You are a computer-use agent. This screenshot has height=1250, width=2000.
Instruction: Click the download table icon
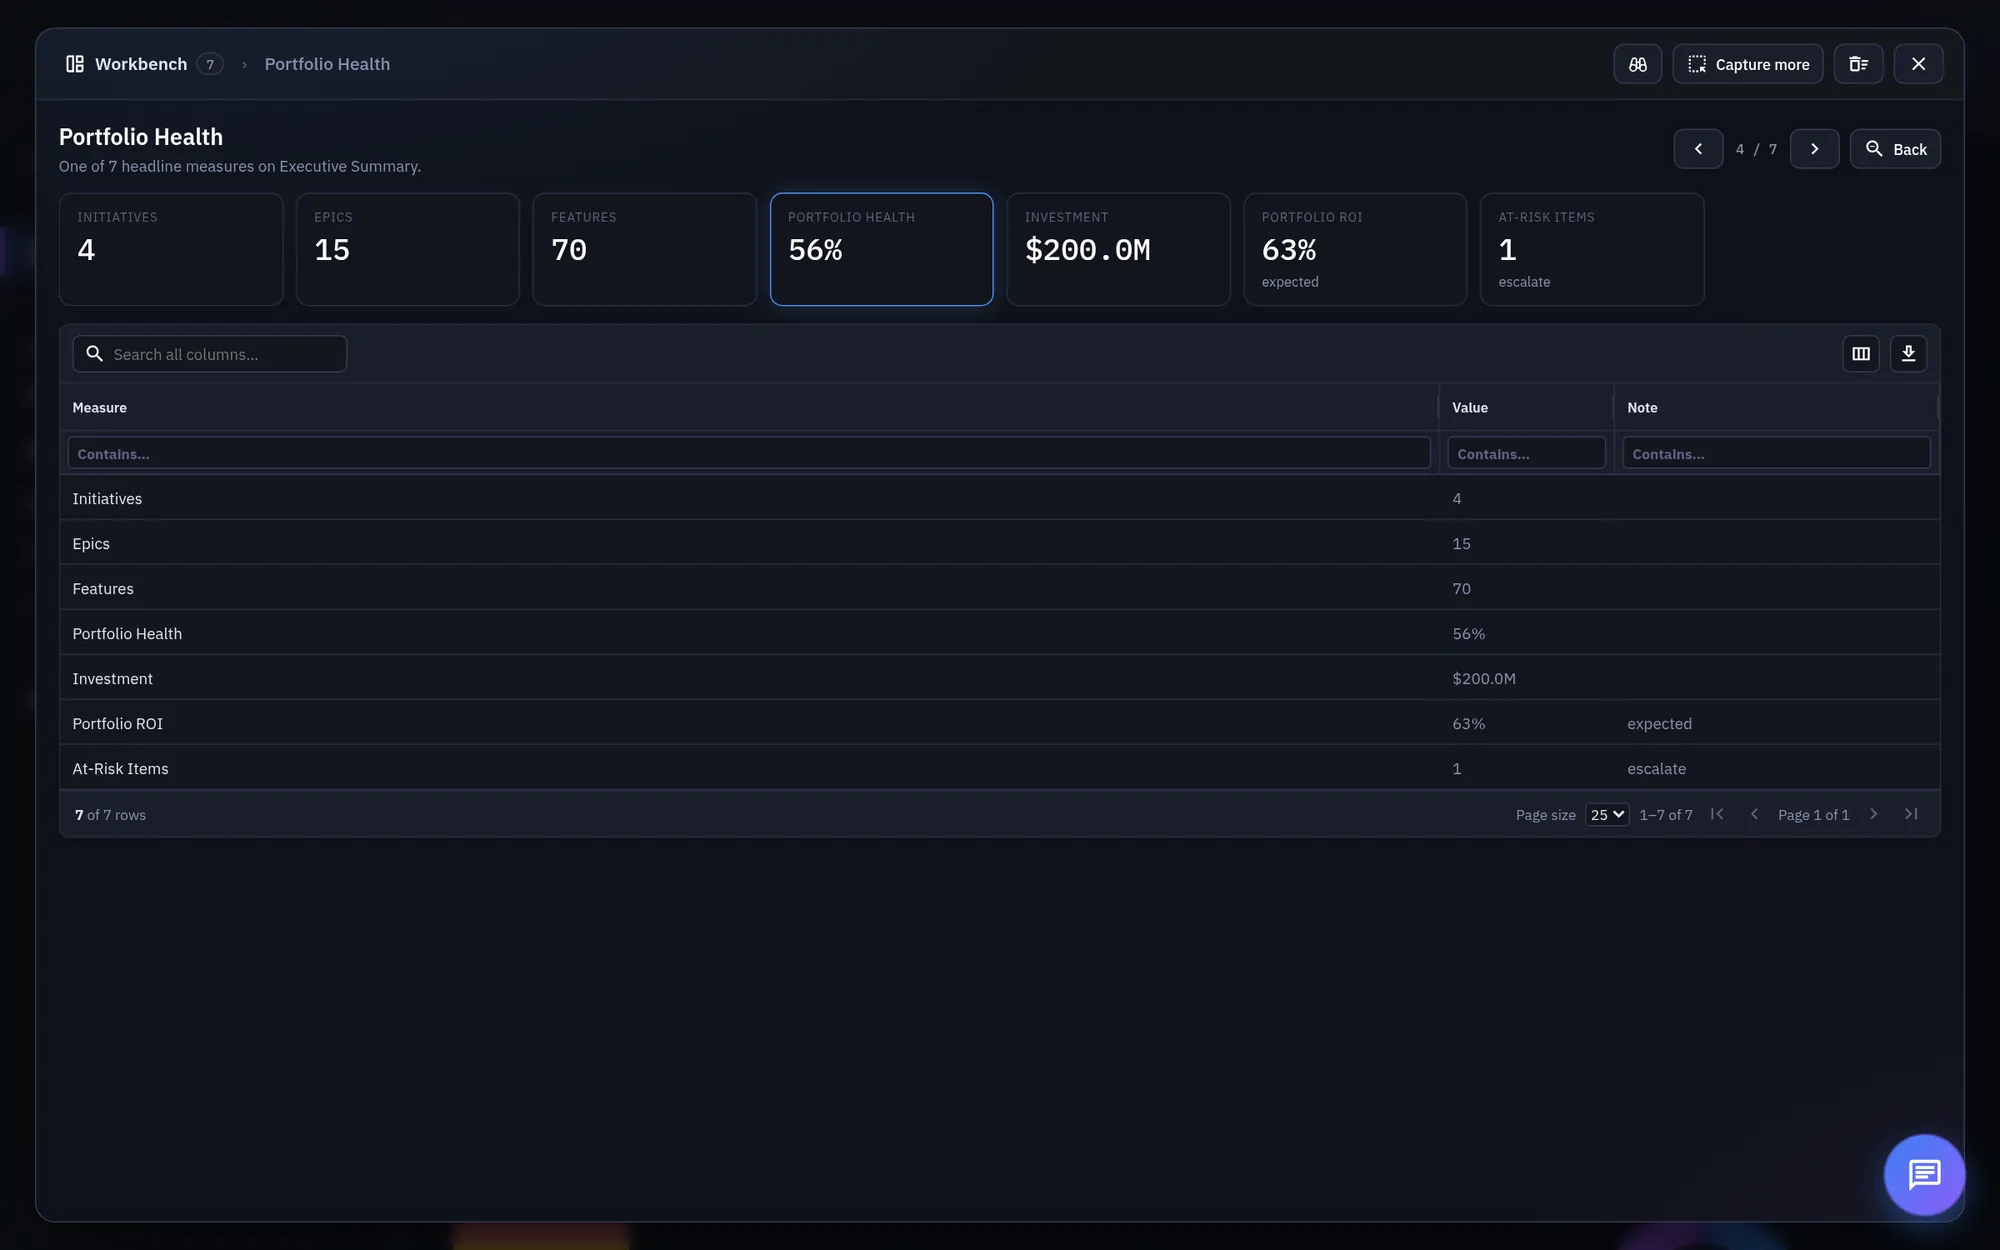point(1908,354)
